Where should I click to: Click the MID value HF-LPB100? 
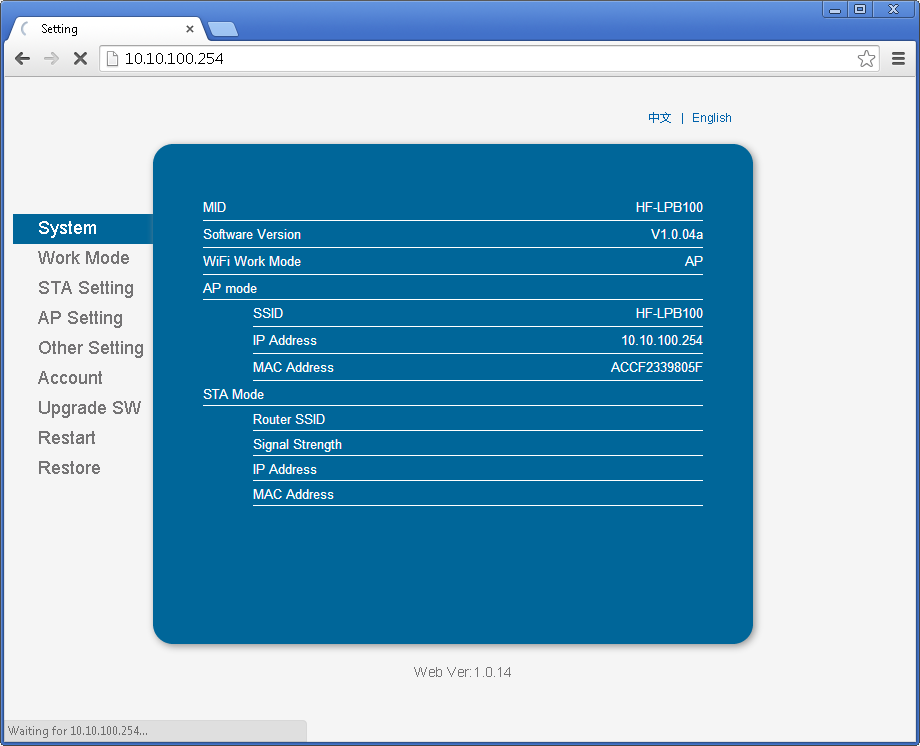pyautogui.click(x=669, y=207)
